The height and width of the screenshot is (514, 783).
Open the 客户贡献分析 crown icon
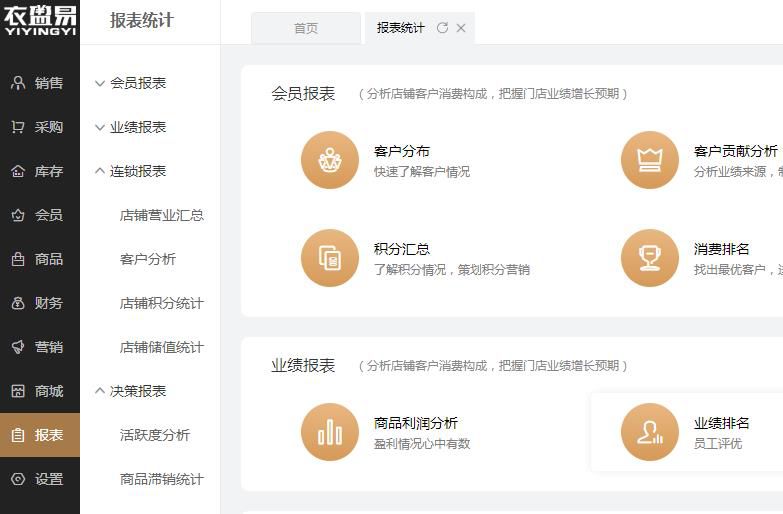click(649, 160)
